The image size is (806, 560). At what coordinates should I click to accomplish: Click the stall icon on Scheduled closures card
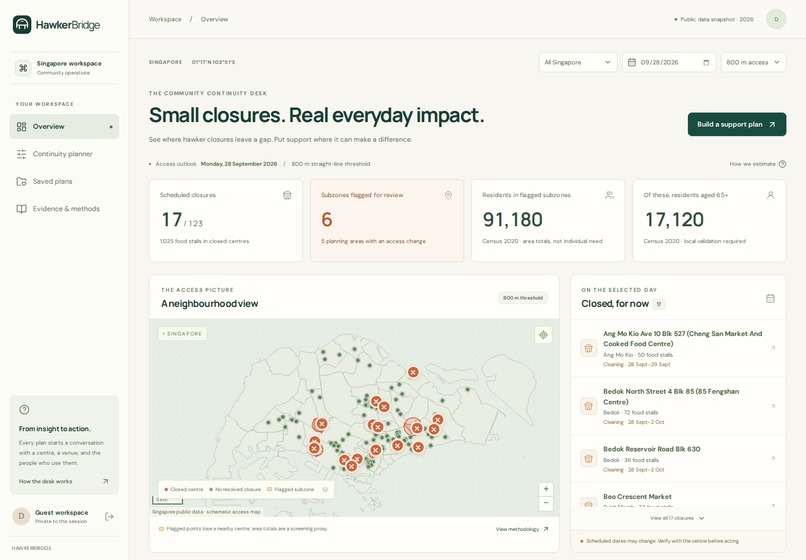287,195
